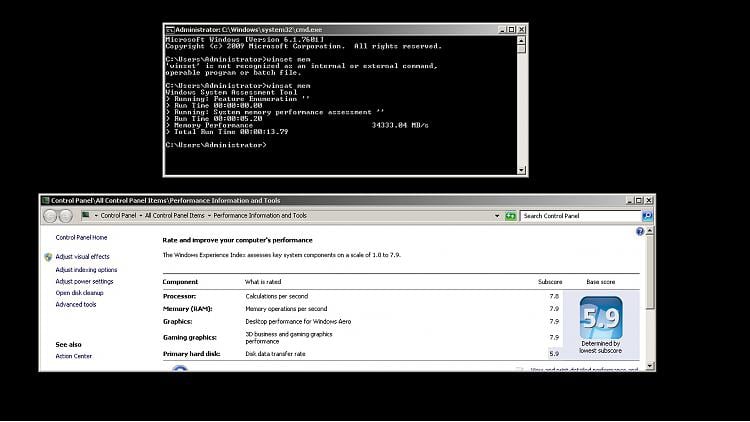Image resolution: width=750 pixels, height=422 pixels.
Task: Click the Base score column header
Action: [601, 282]
